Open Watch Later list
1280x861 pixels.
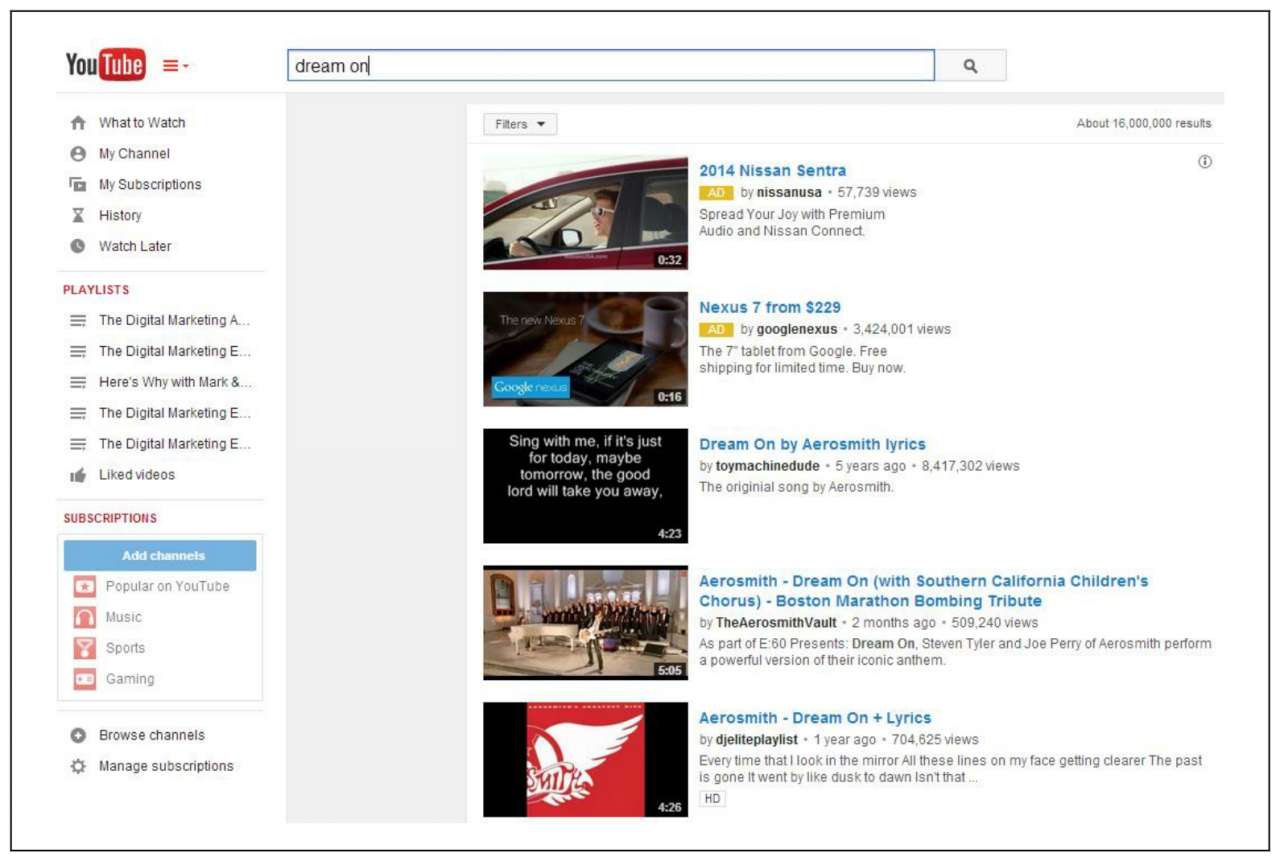[135, 247]
